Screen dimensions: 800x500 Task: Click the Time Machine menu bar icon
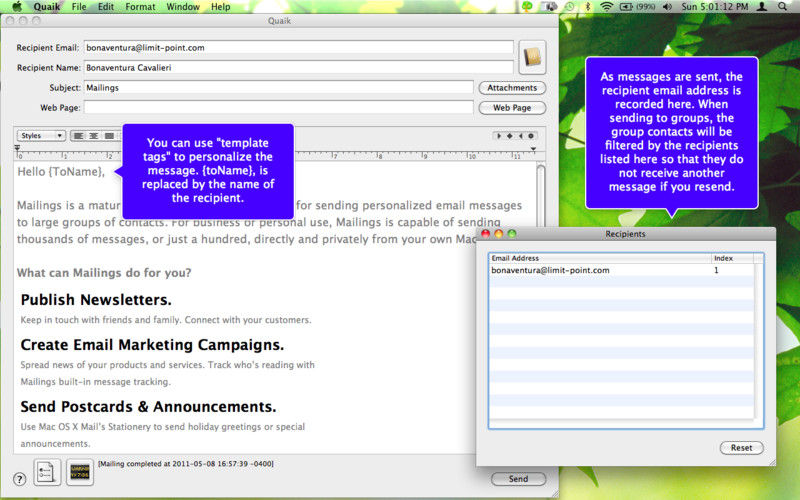(x=569, y=7)
